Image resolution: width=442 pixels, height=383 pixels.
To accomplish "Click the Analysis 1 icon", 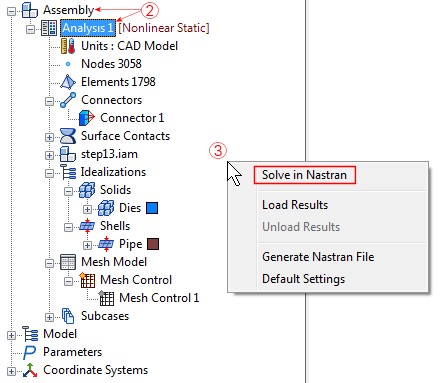I will click(x=49, y=28).
